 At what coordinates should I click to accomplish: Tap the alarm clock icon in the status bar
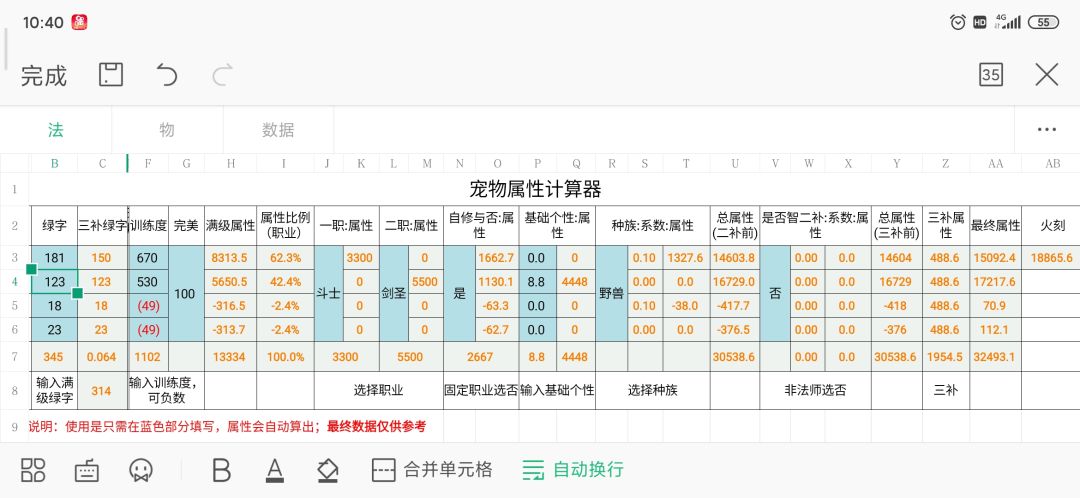(957, 22)
